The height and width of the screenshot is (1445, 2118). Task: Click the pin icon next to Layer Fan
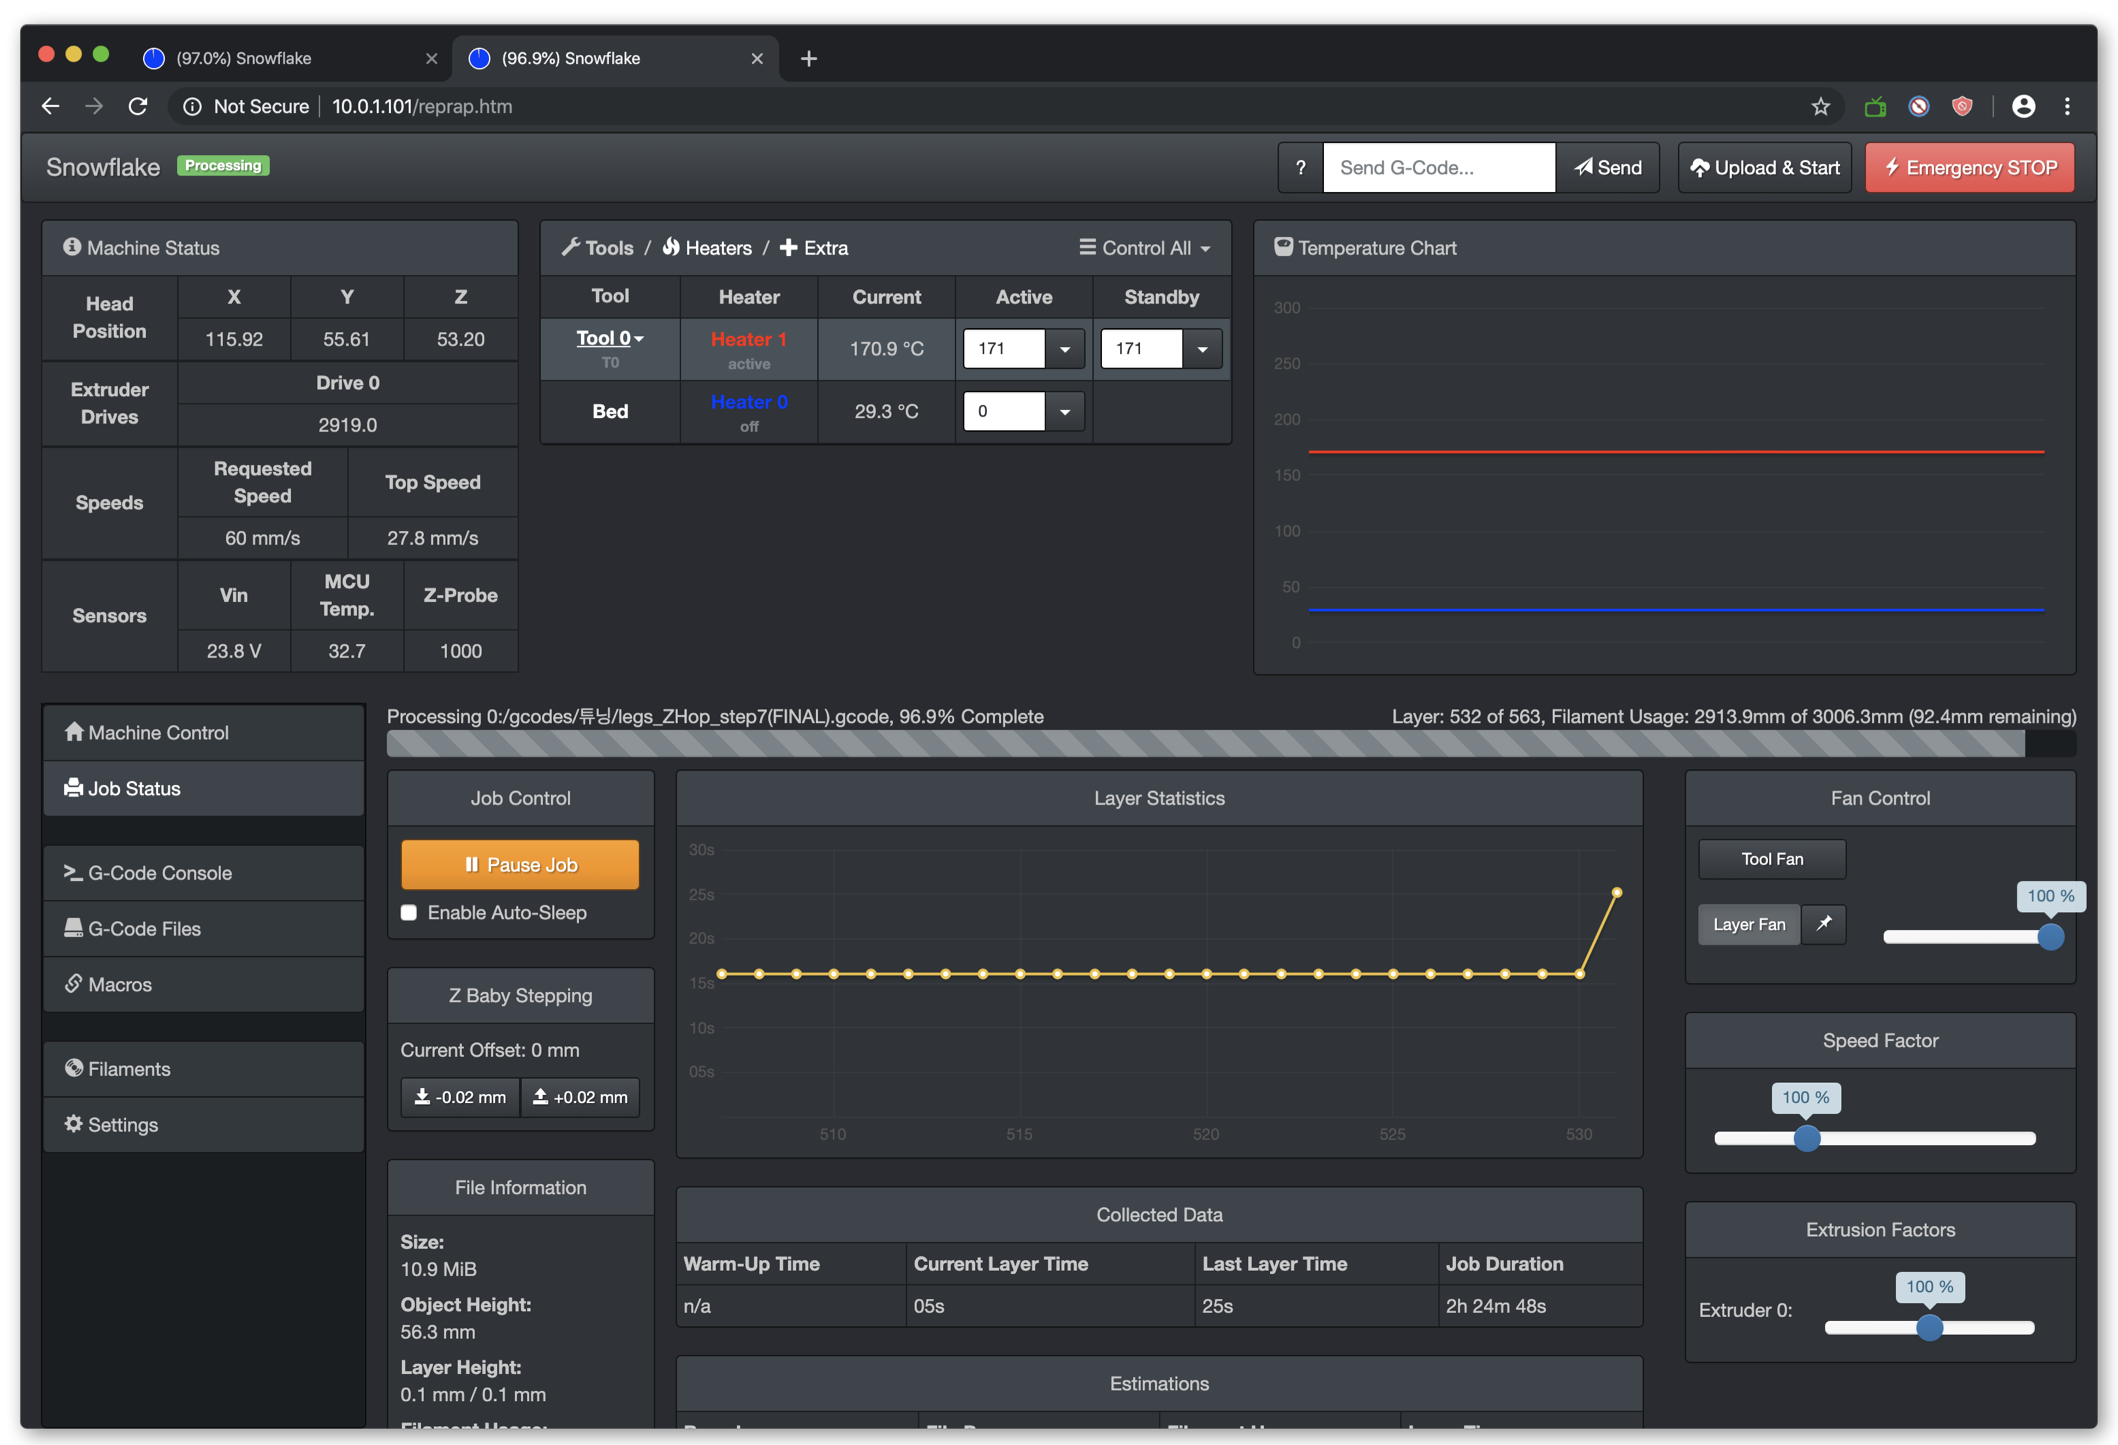point(1823,924)
